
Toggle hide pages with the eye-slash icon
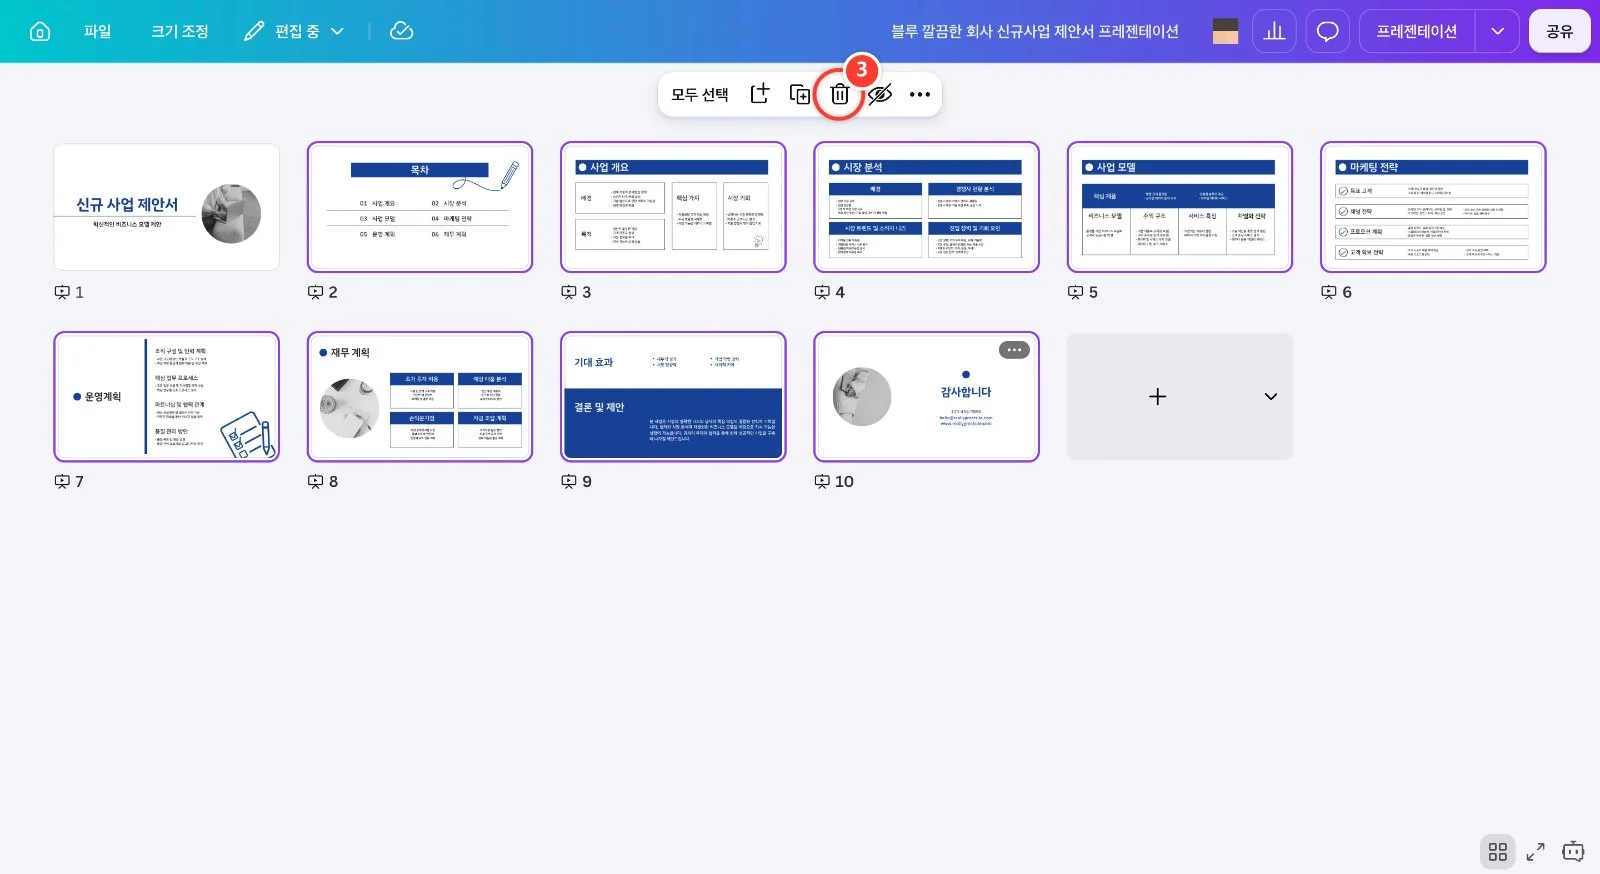pos(880,94)
